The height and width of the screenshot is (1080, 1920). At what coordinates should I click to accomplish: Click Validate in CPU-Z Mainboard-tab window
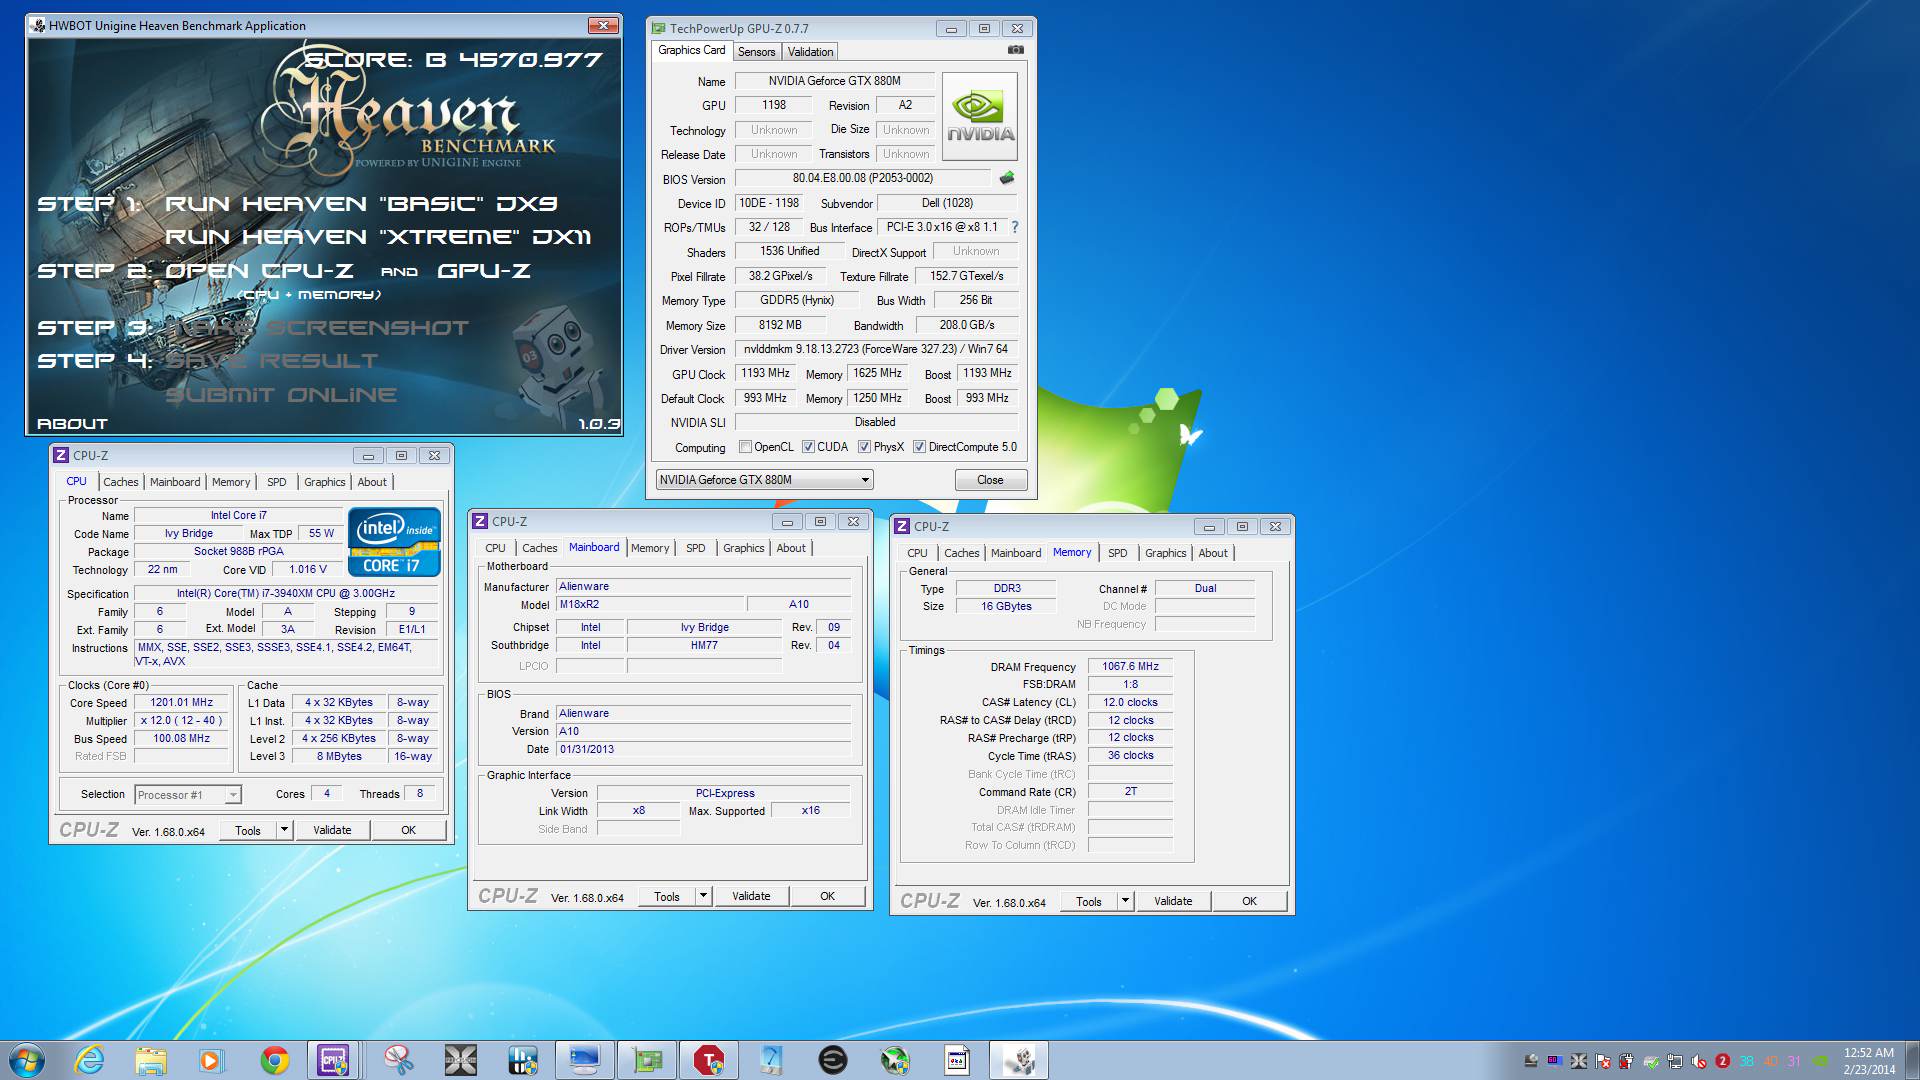pos(751,896)
